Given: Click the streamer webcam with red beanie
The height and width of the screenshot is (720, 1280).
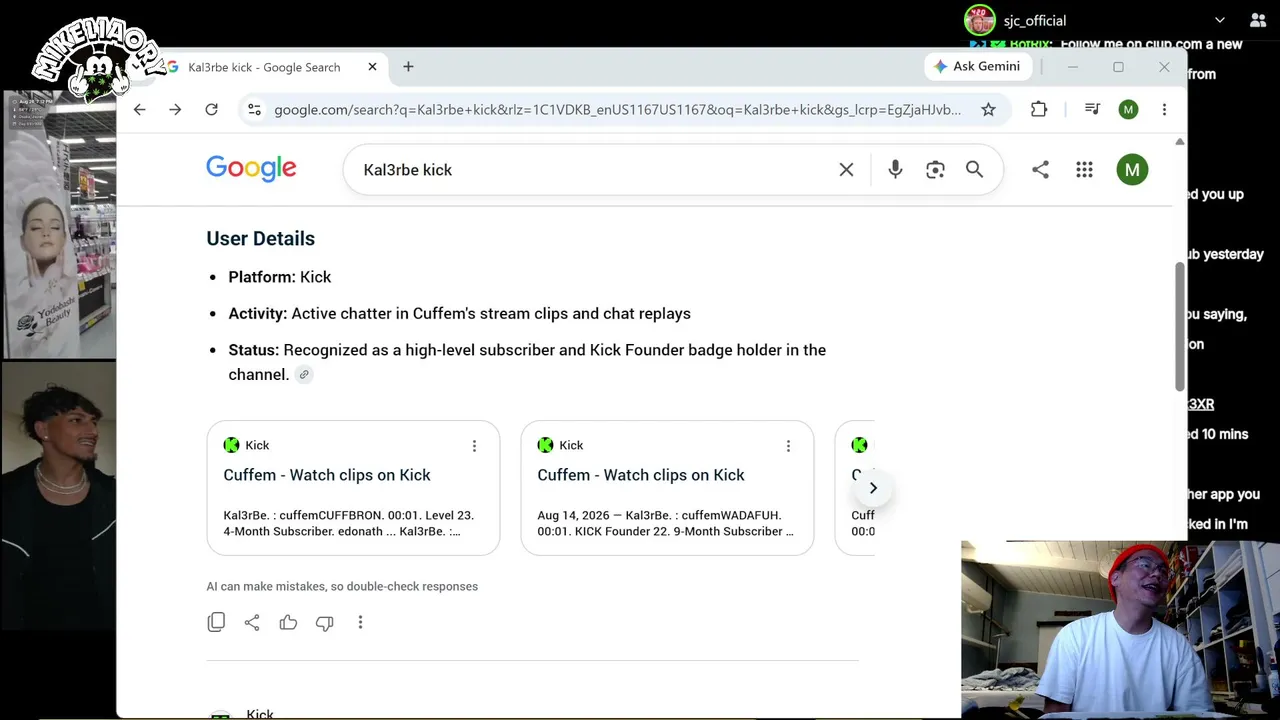Looking at the screenshot, I should [x=1120, y=630].
